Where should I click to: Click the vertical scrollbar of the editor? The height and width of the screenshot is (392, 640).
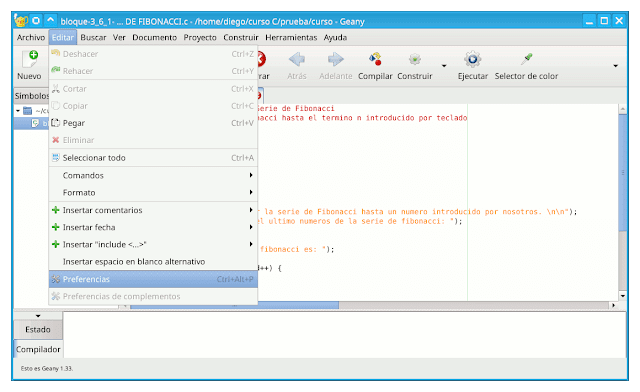tap(622, 172)
